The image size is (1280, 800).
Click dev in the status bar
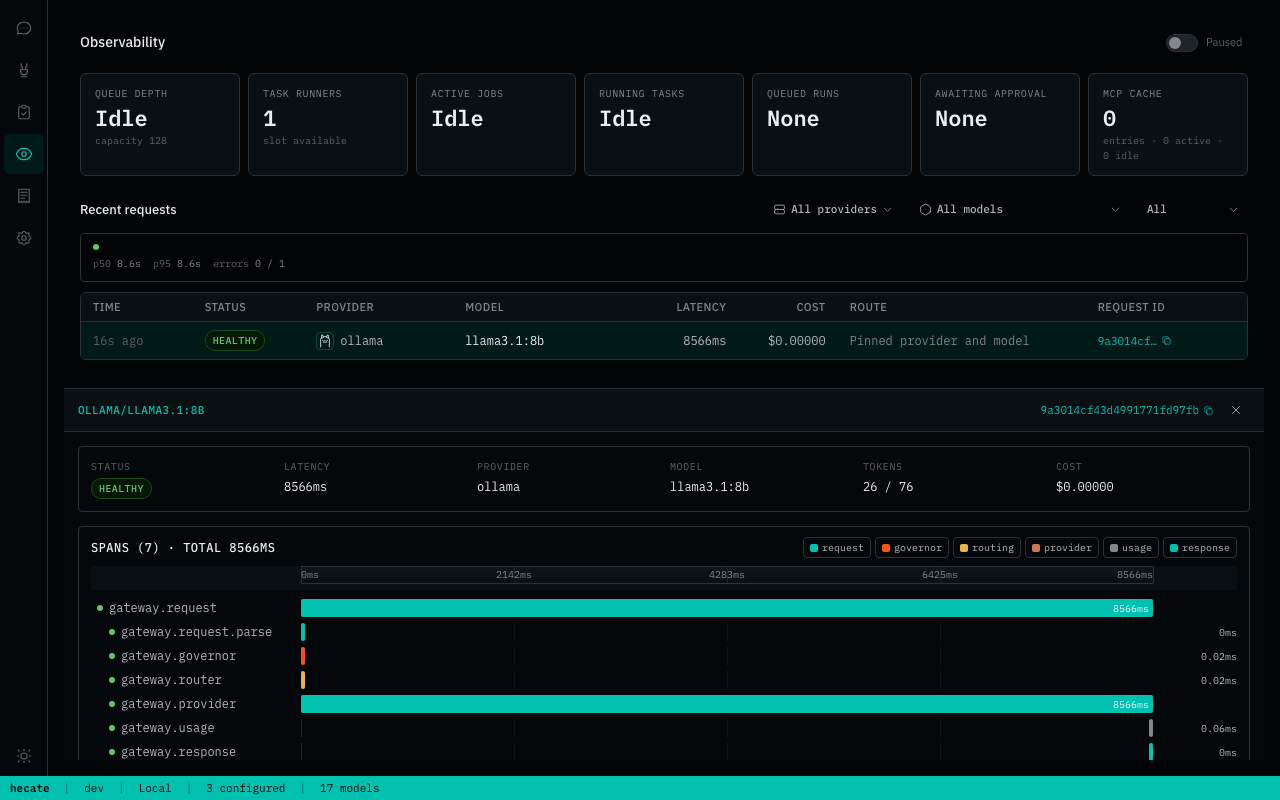click(94, 788)
